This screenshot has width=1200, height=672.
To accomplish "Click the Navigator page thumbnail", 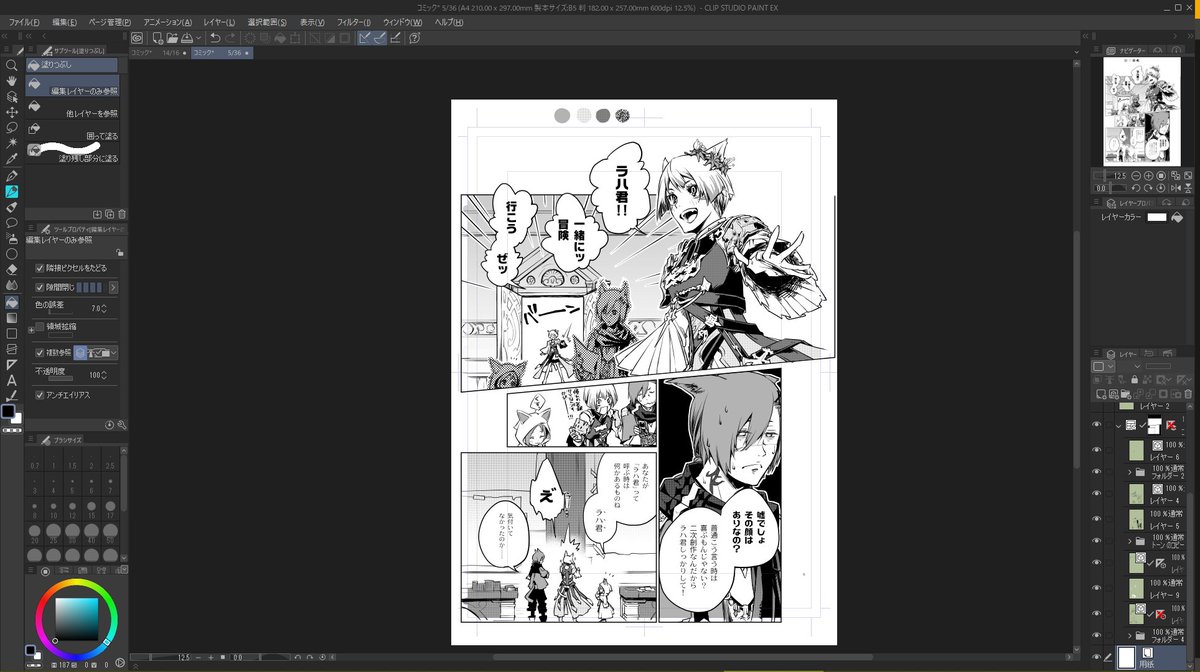I will click(x=1142, y=111).
